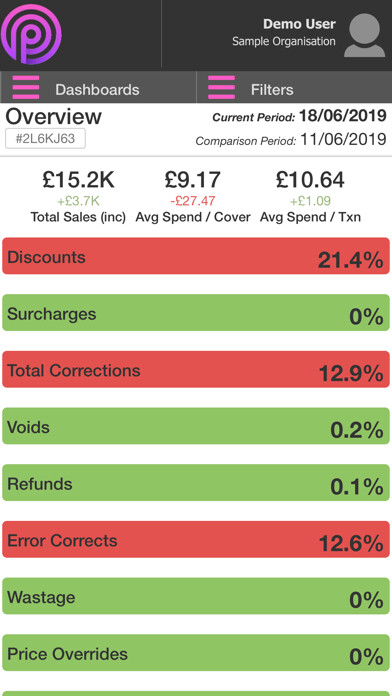The image size is (392, 696).
Task: Tap the Dashboards hamburger menu icon
Action: (x=26, y=87)
